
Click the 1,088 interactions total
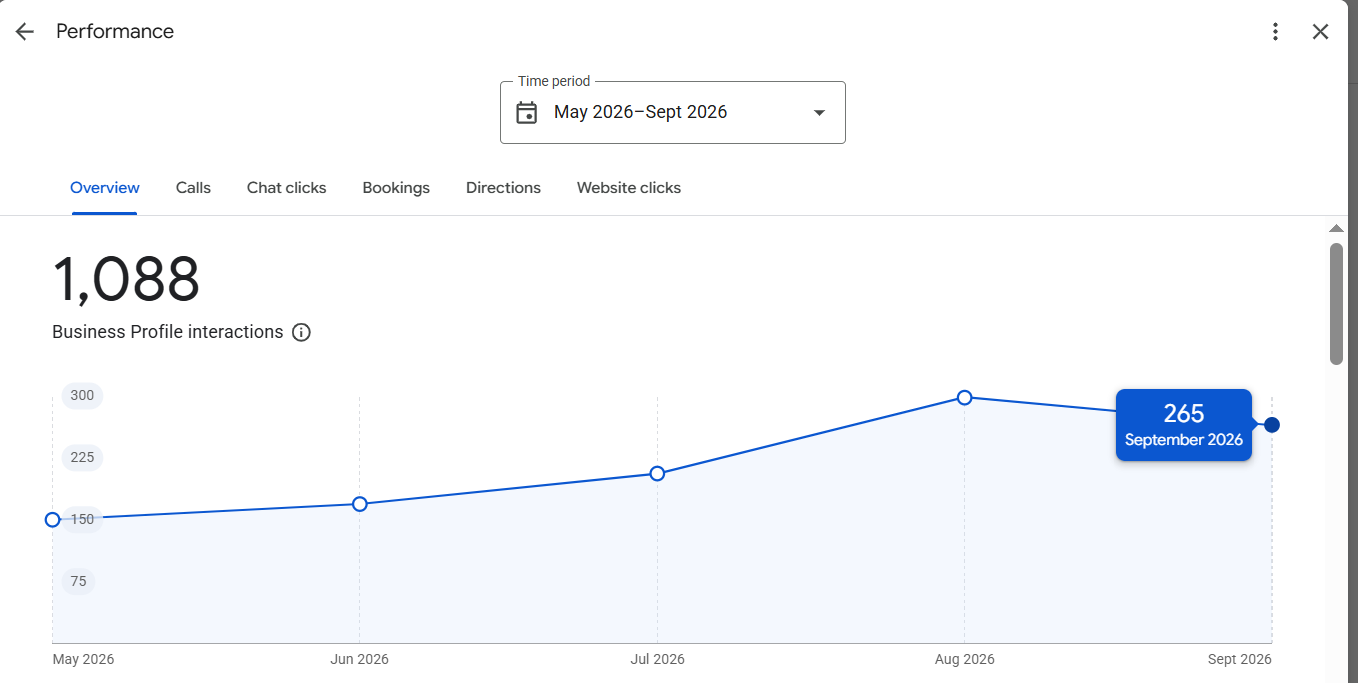tap(126, 280)
